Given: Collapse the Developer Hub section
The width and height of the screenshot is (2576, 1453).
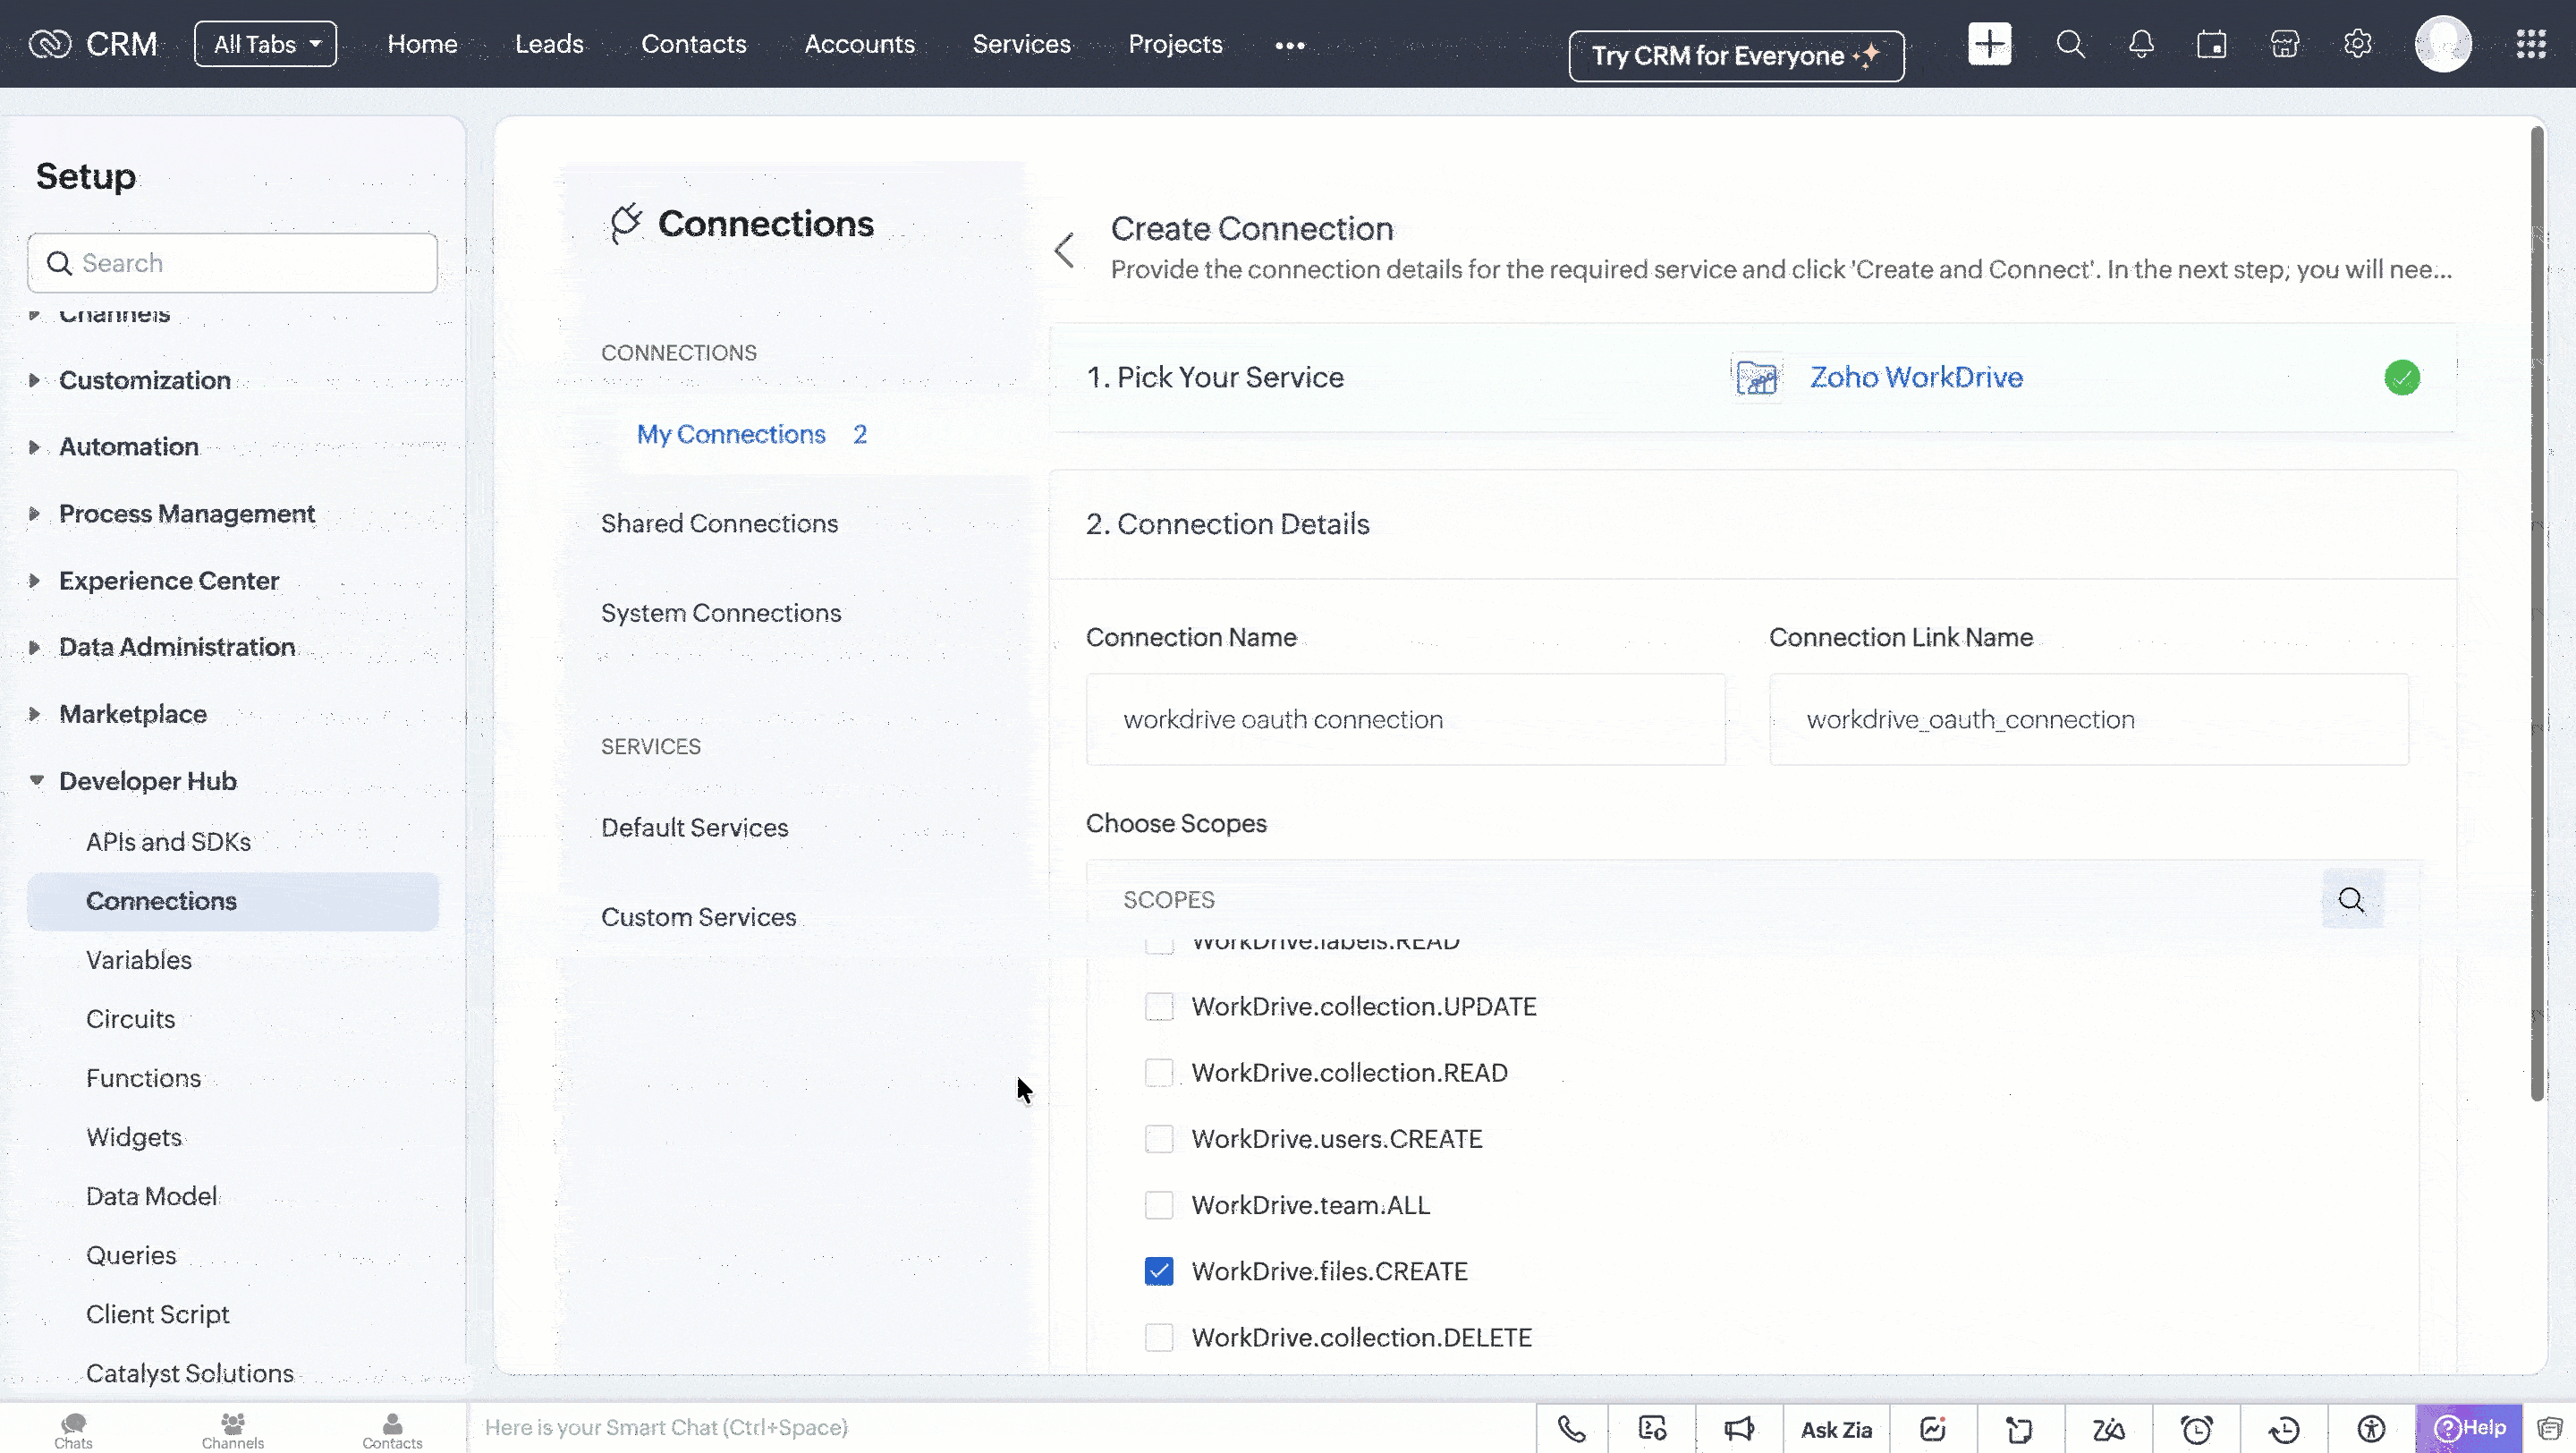Looking at the screenshot, I should point(147,781).
